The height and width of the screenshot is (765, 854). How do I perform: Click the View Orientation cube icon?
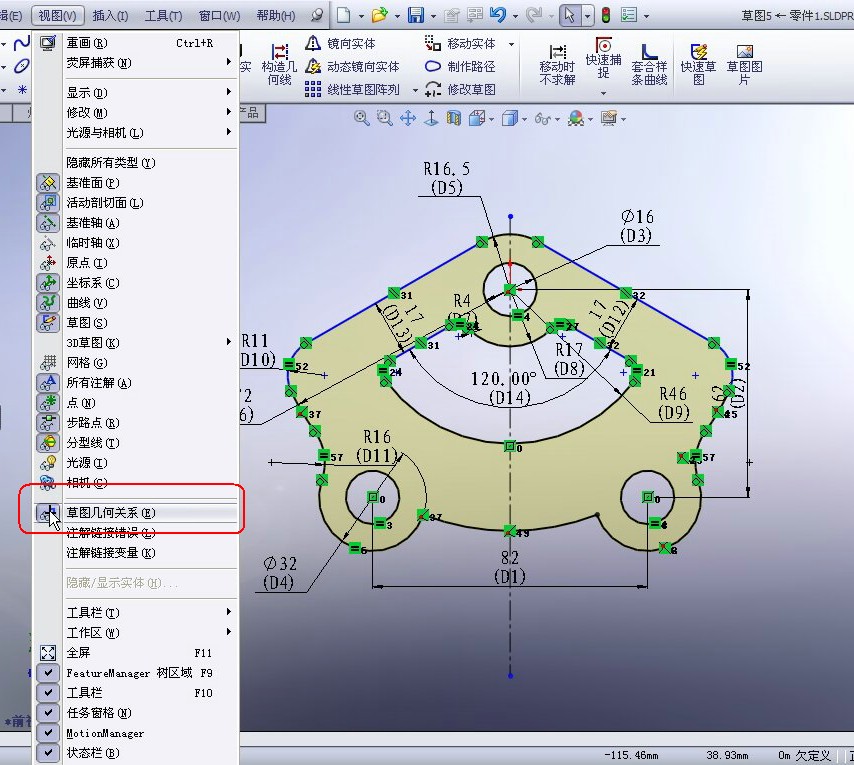click(x=477, y=118)
